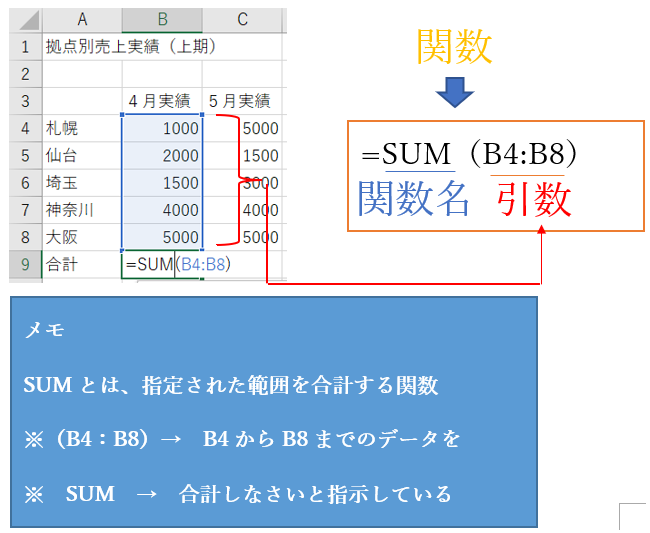This screenshot has width=650, height=533.
Task: Click the =SUM(B4:B8) formula cell in row 9
Action: pyautogui.click(x=162, y=265)
